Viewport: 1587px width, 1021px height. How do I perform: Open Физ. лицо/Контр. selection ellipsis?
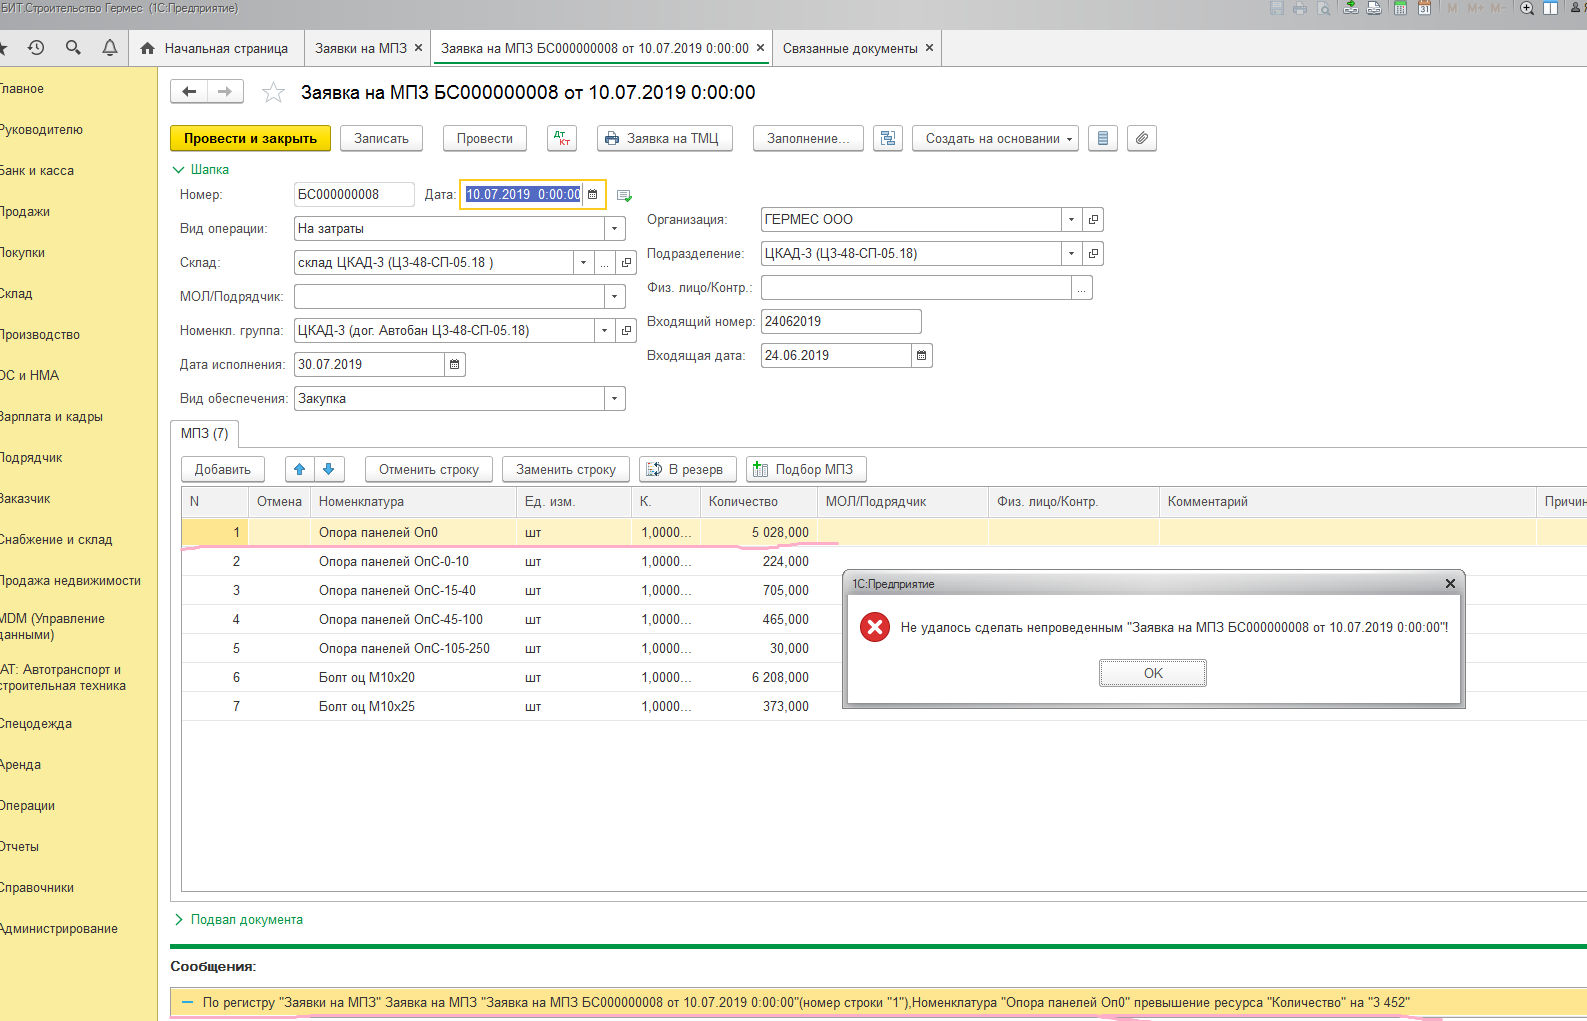1081,288
